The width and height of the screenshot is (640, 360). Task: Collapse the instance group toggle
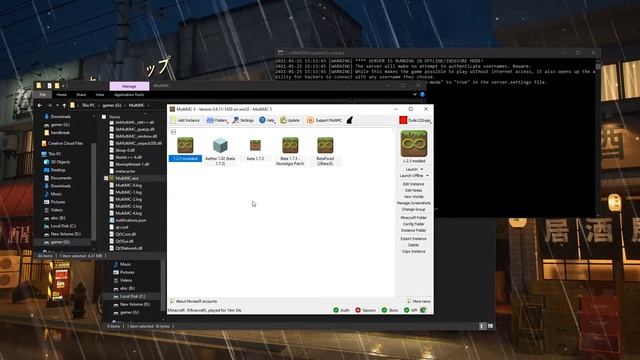point(173,132)
